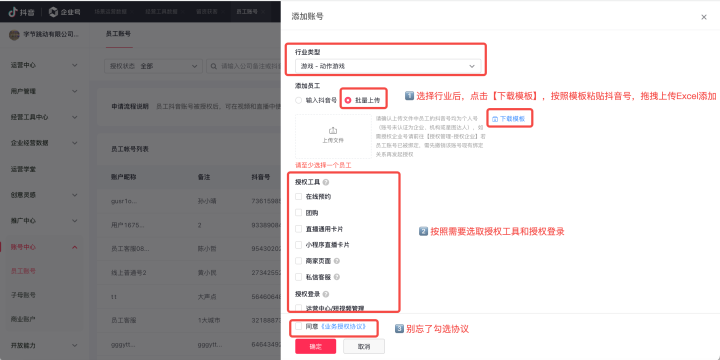Screen dimensions: 720x360
Task: Click the search magnifier icon
Action: [214, 66]
